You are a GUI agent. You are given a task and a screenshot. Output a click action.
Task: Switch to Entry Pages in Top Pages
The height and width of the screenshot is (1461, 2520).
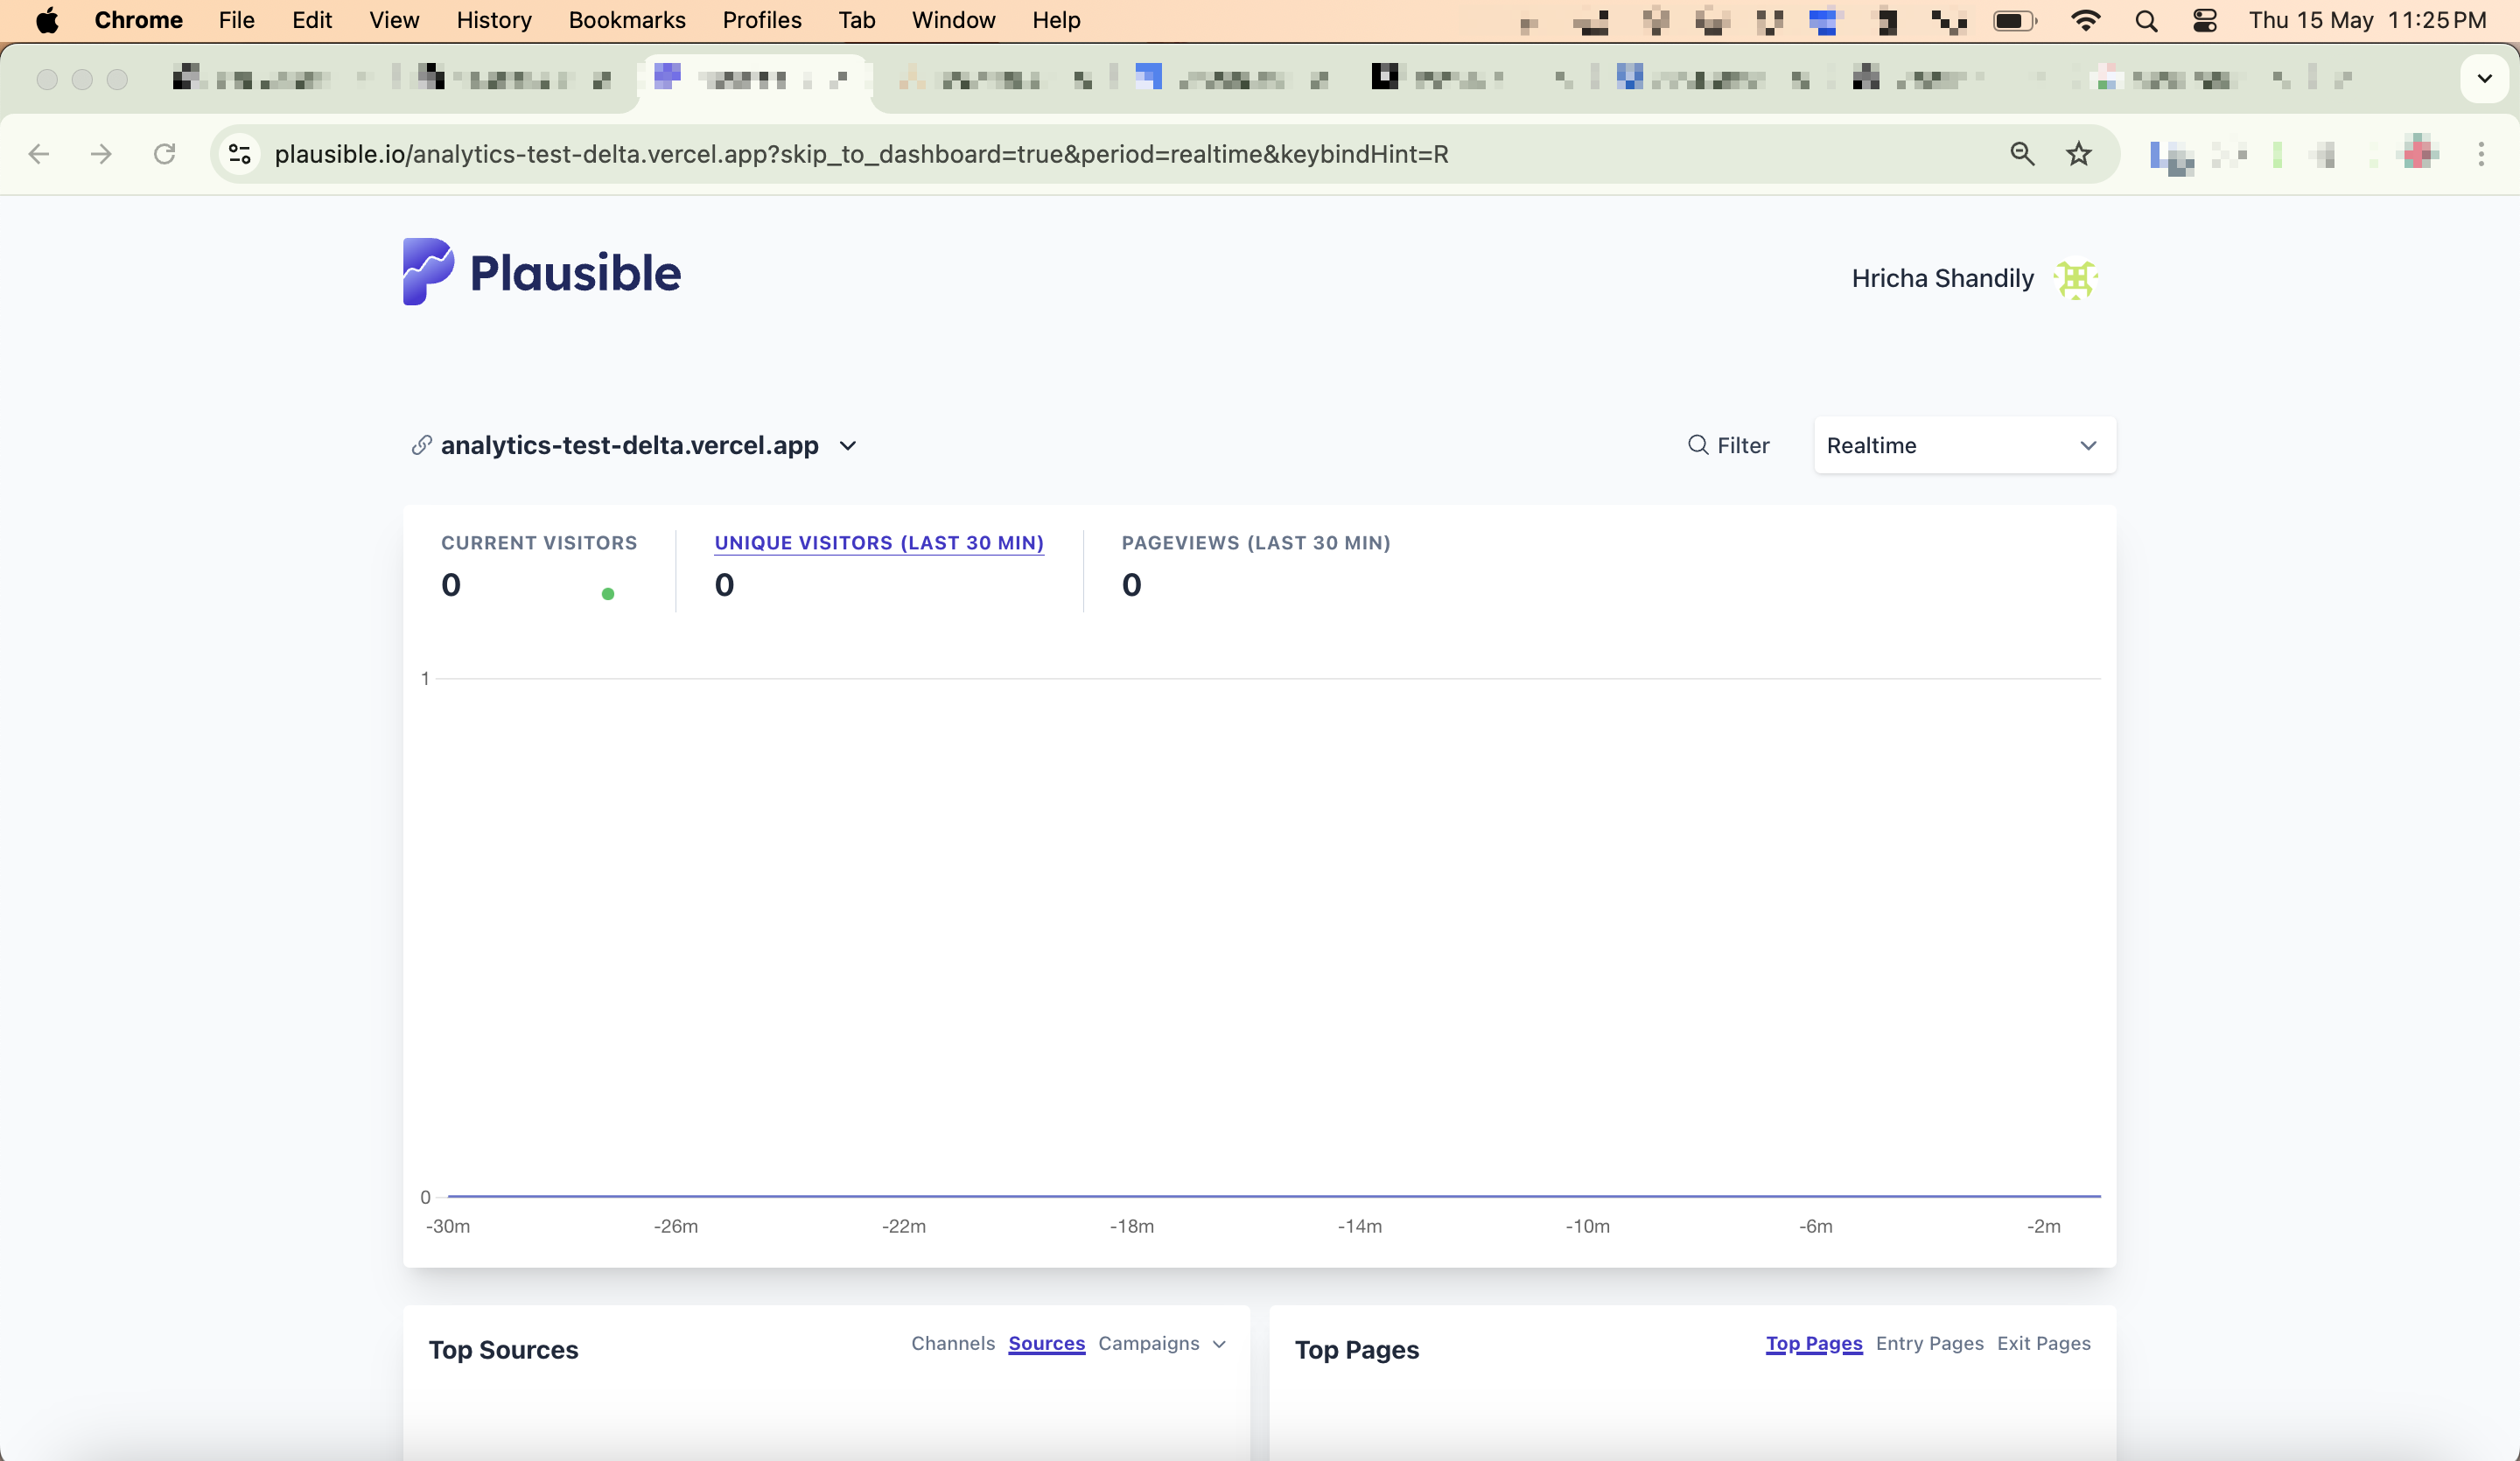(1928, 1344)
